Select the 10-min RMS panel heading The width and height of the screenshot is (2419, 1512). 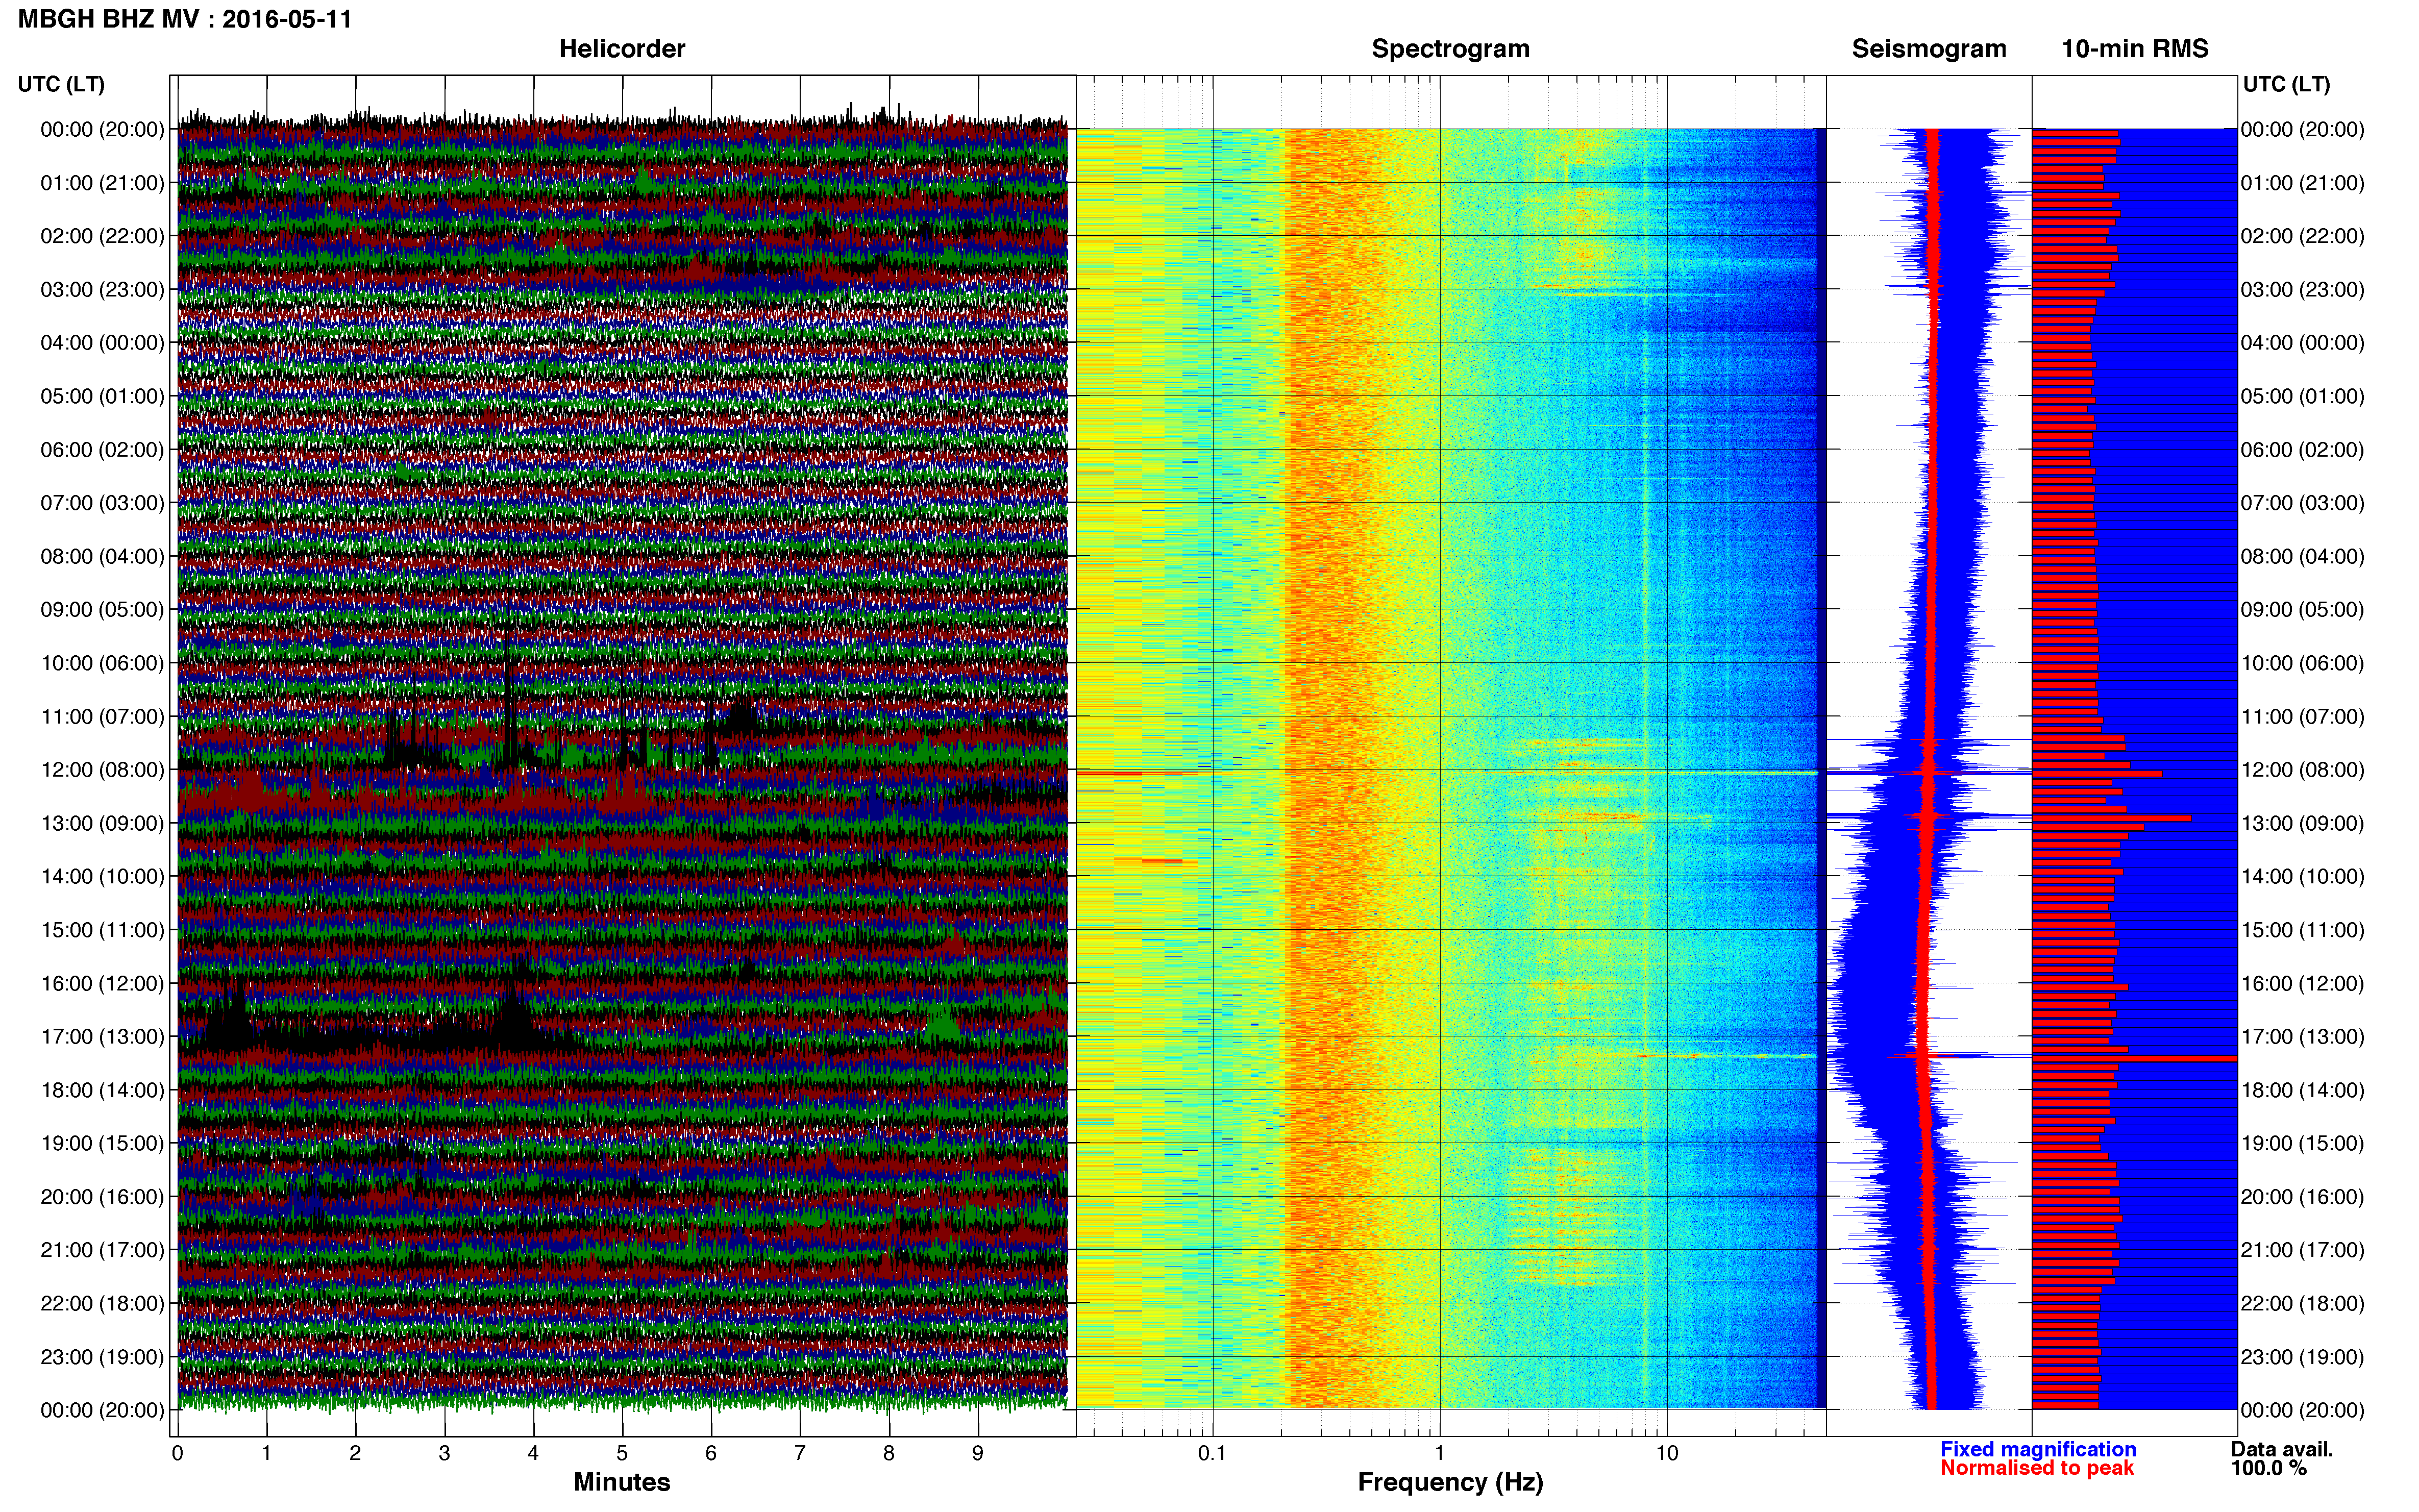click(2135, 49)
